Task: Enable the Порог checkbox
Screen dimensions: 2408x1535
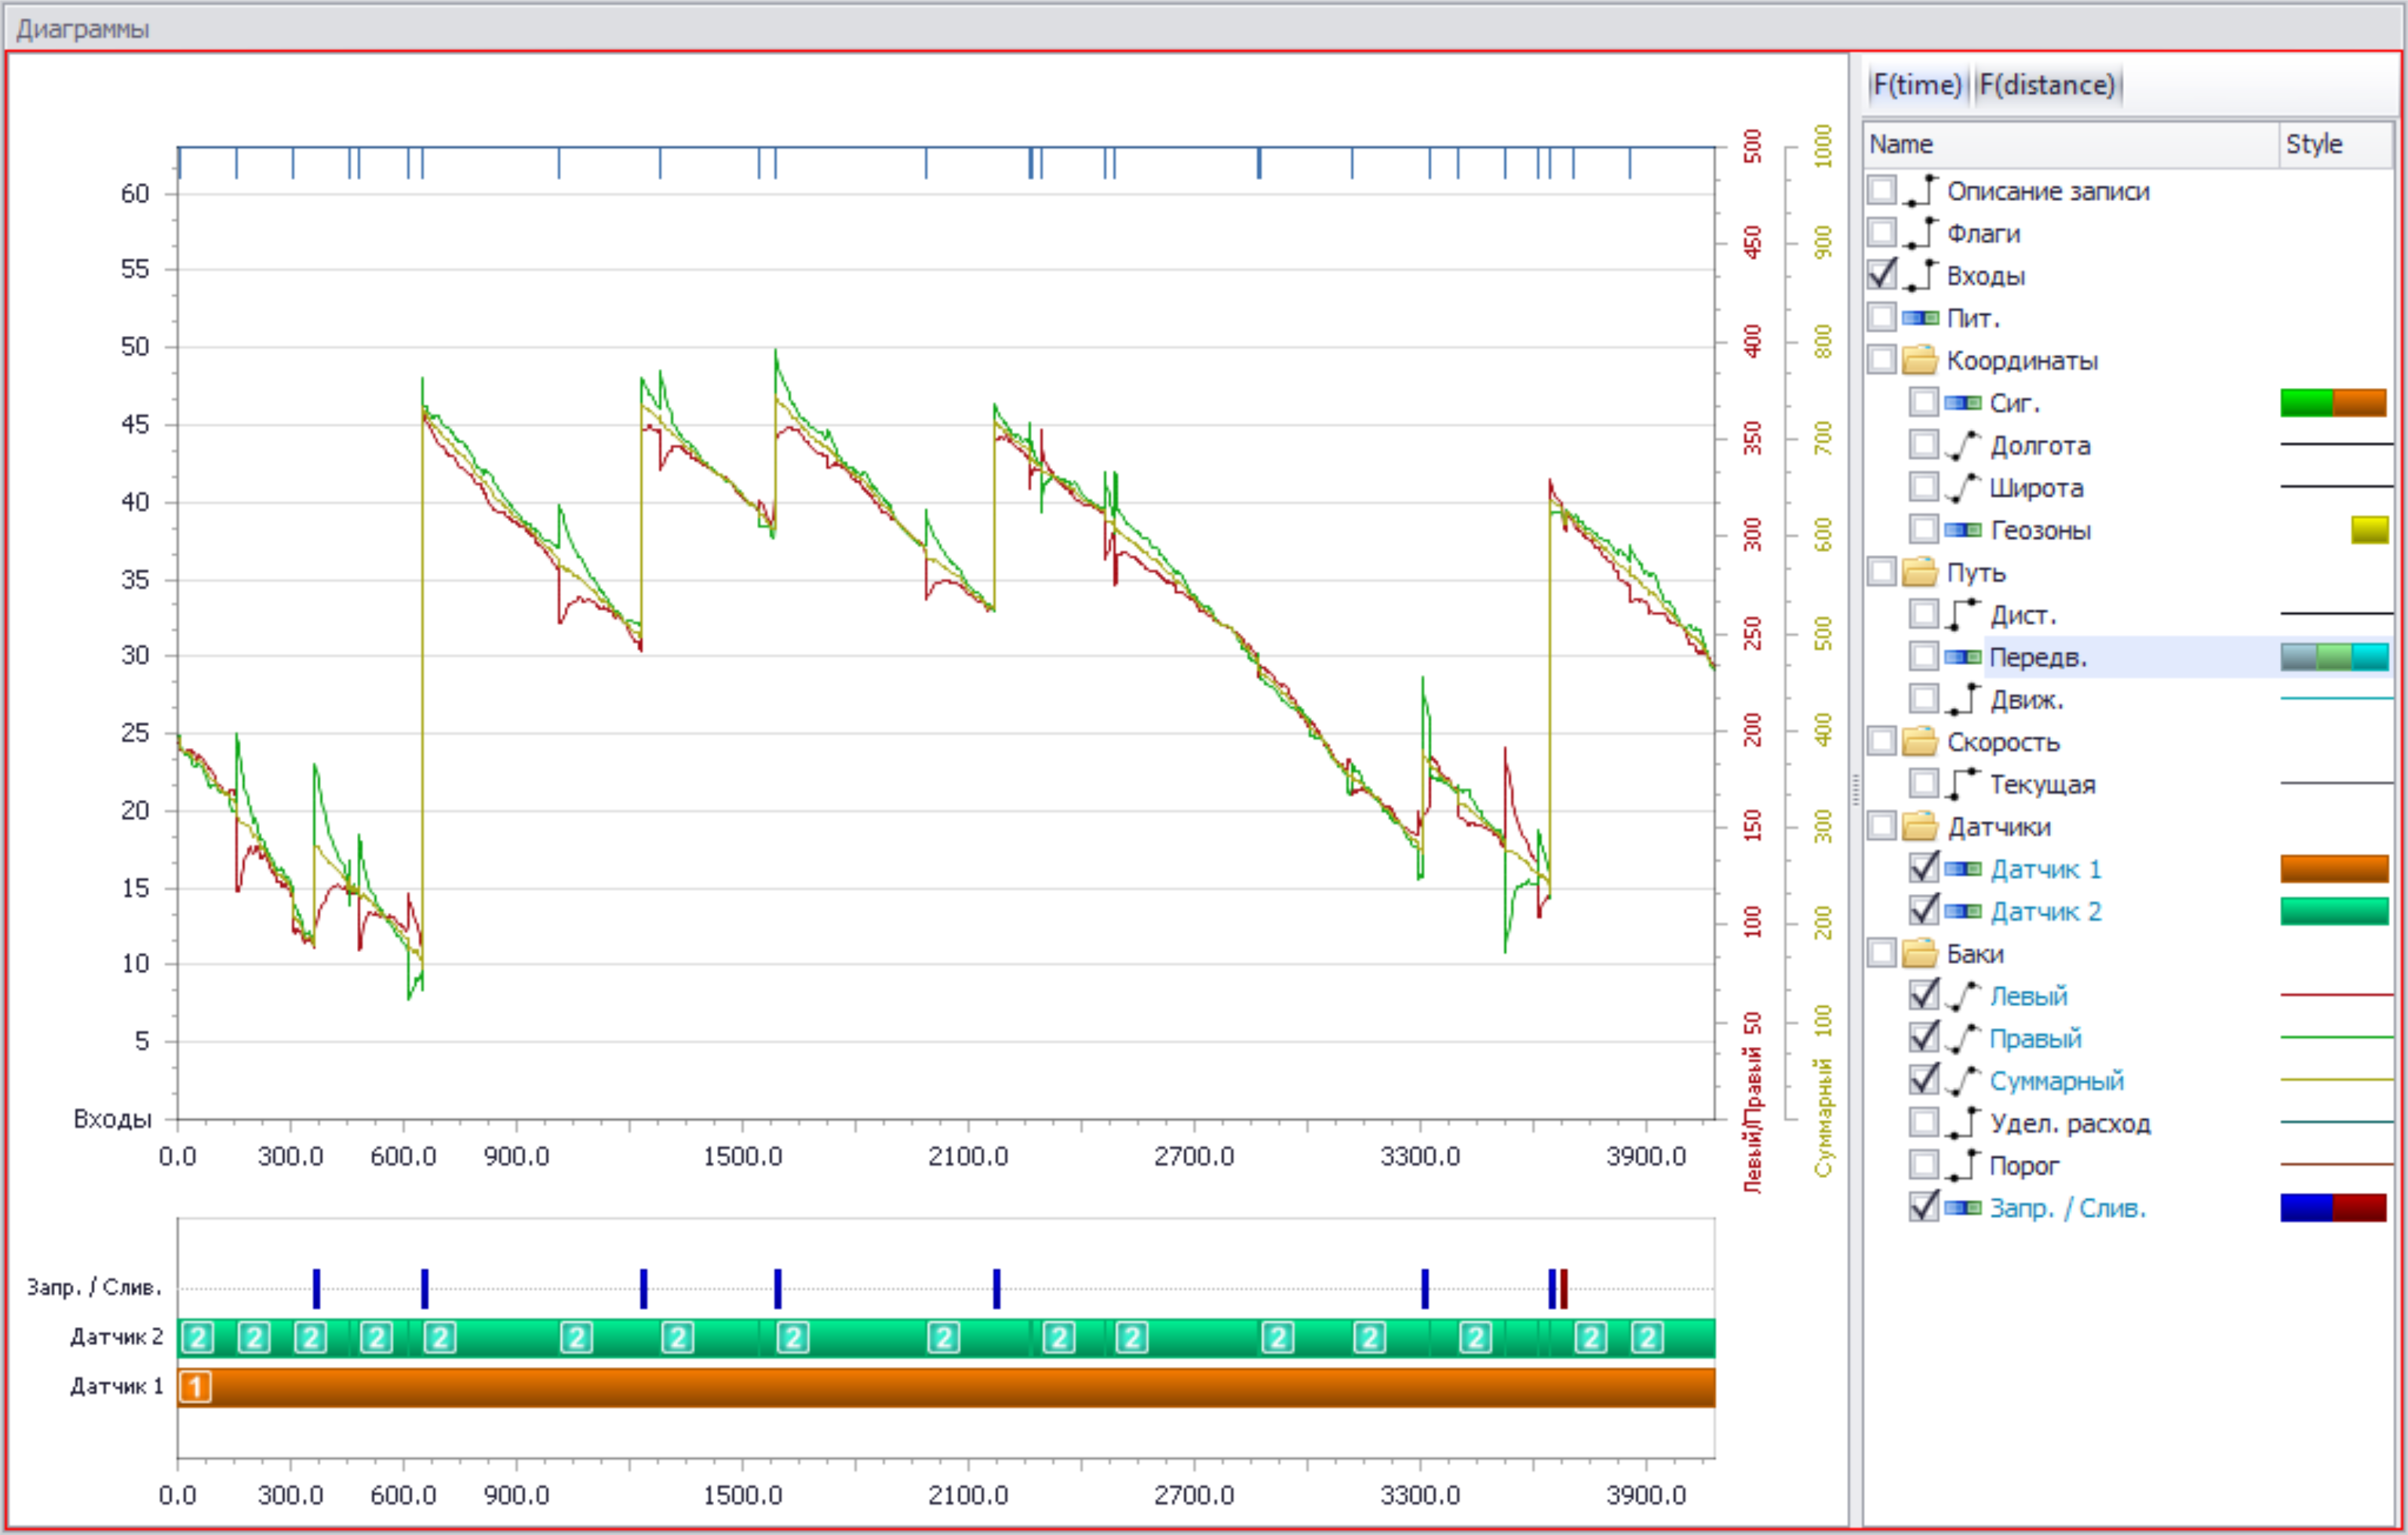Action: [1924, 1165]
